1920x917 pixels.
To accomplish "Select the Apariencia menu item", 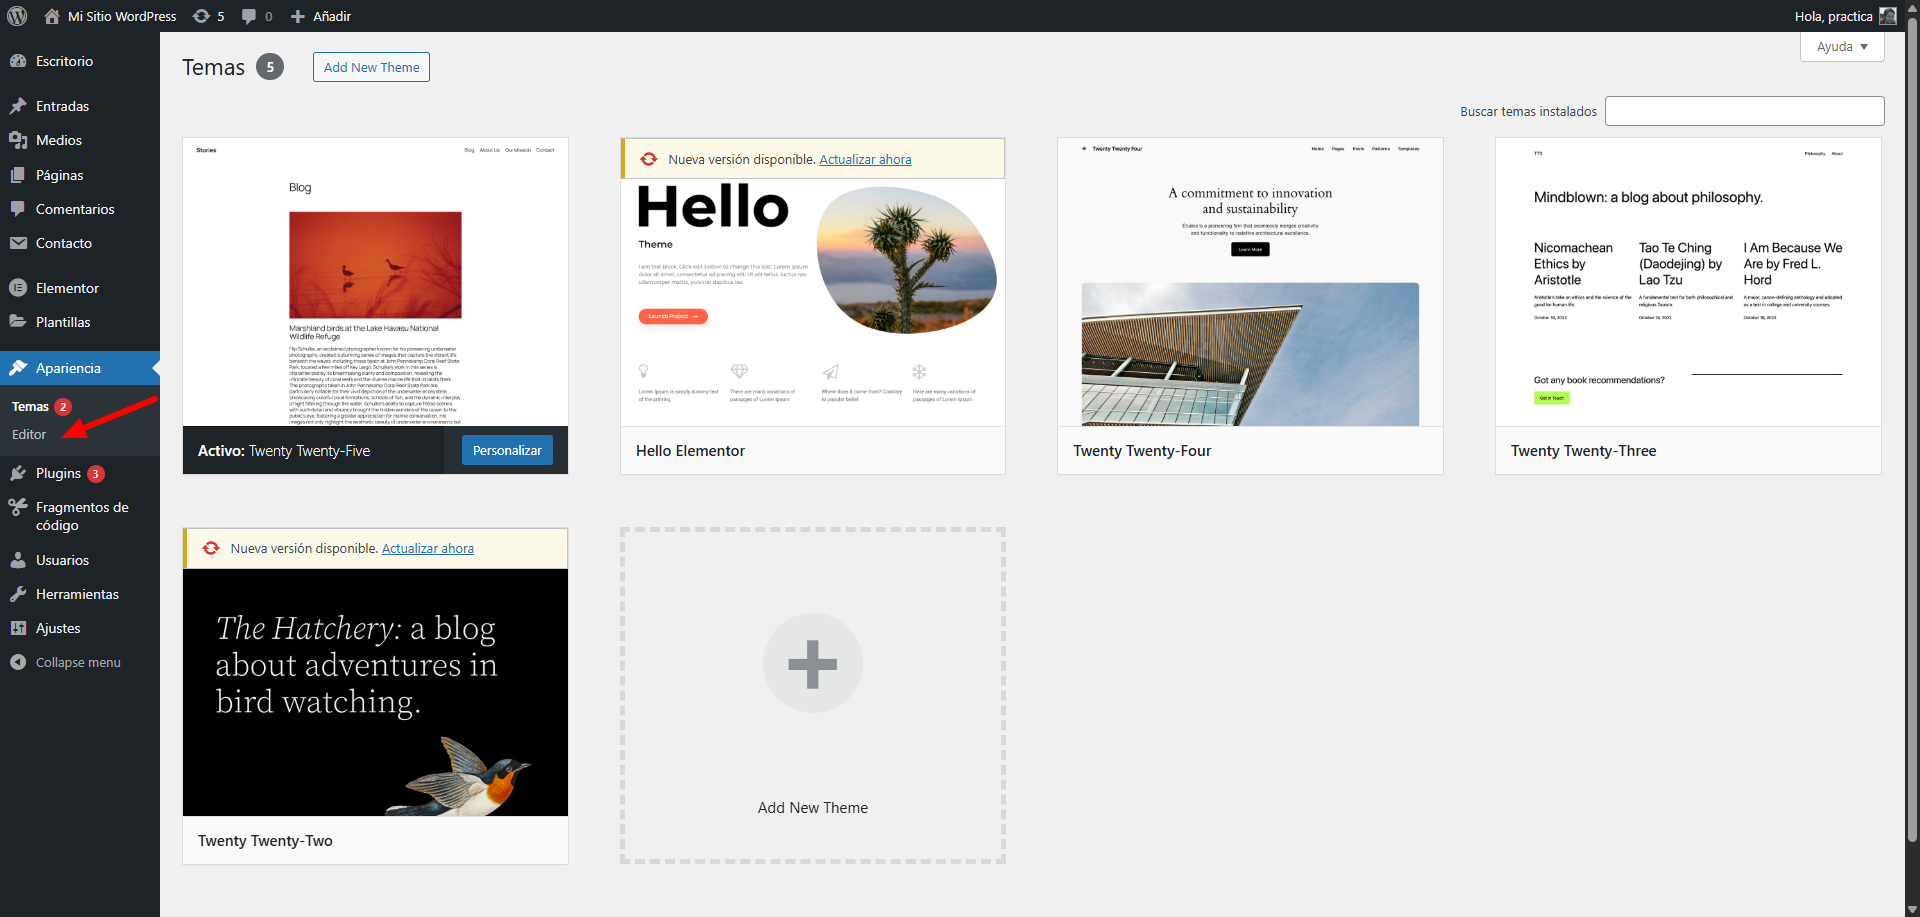I will [x=80, y=368].
